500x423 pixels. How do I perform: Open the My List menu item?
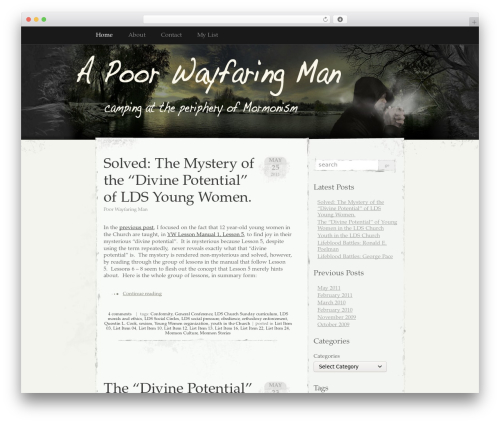tap(207, 35)
